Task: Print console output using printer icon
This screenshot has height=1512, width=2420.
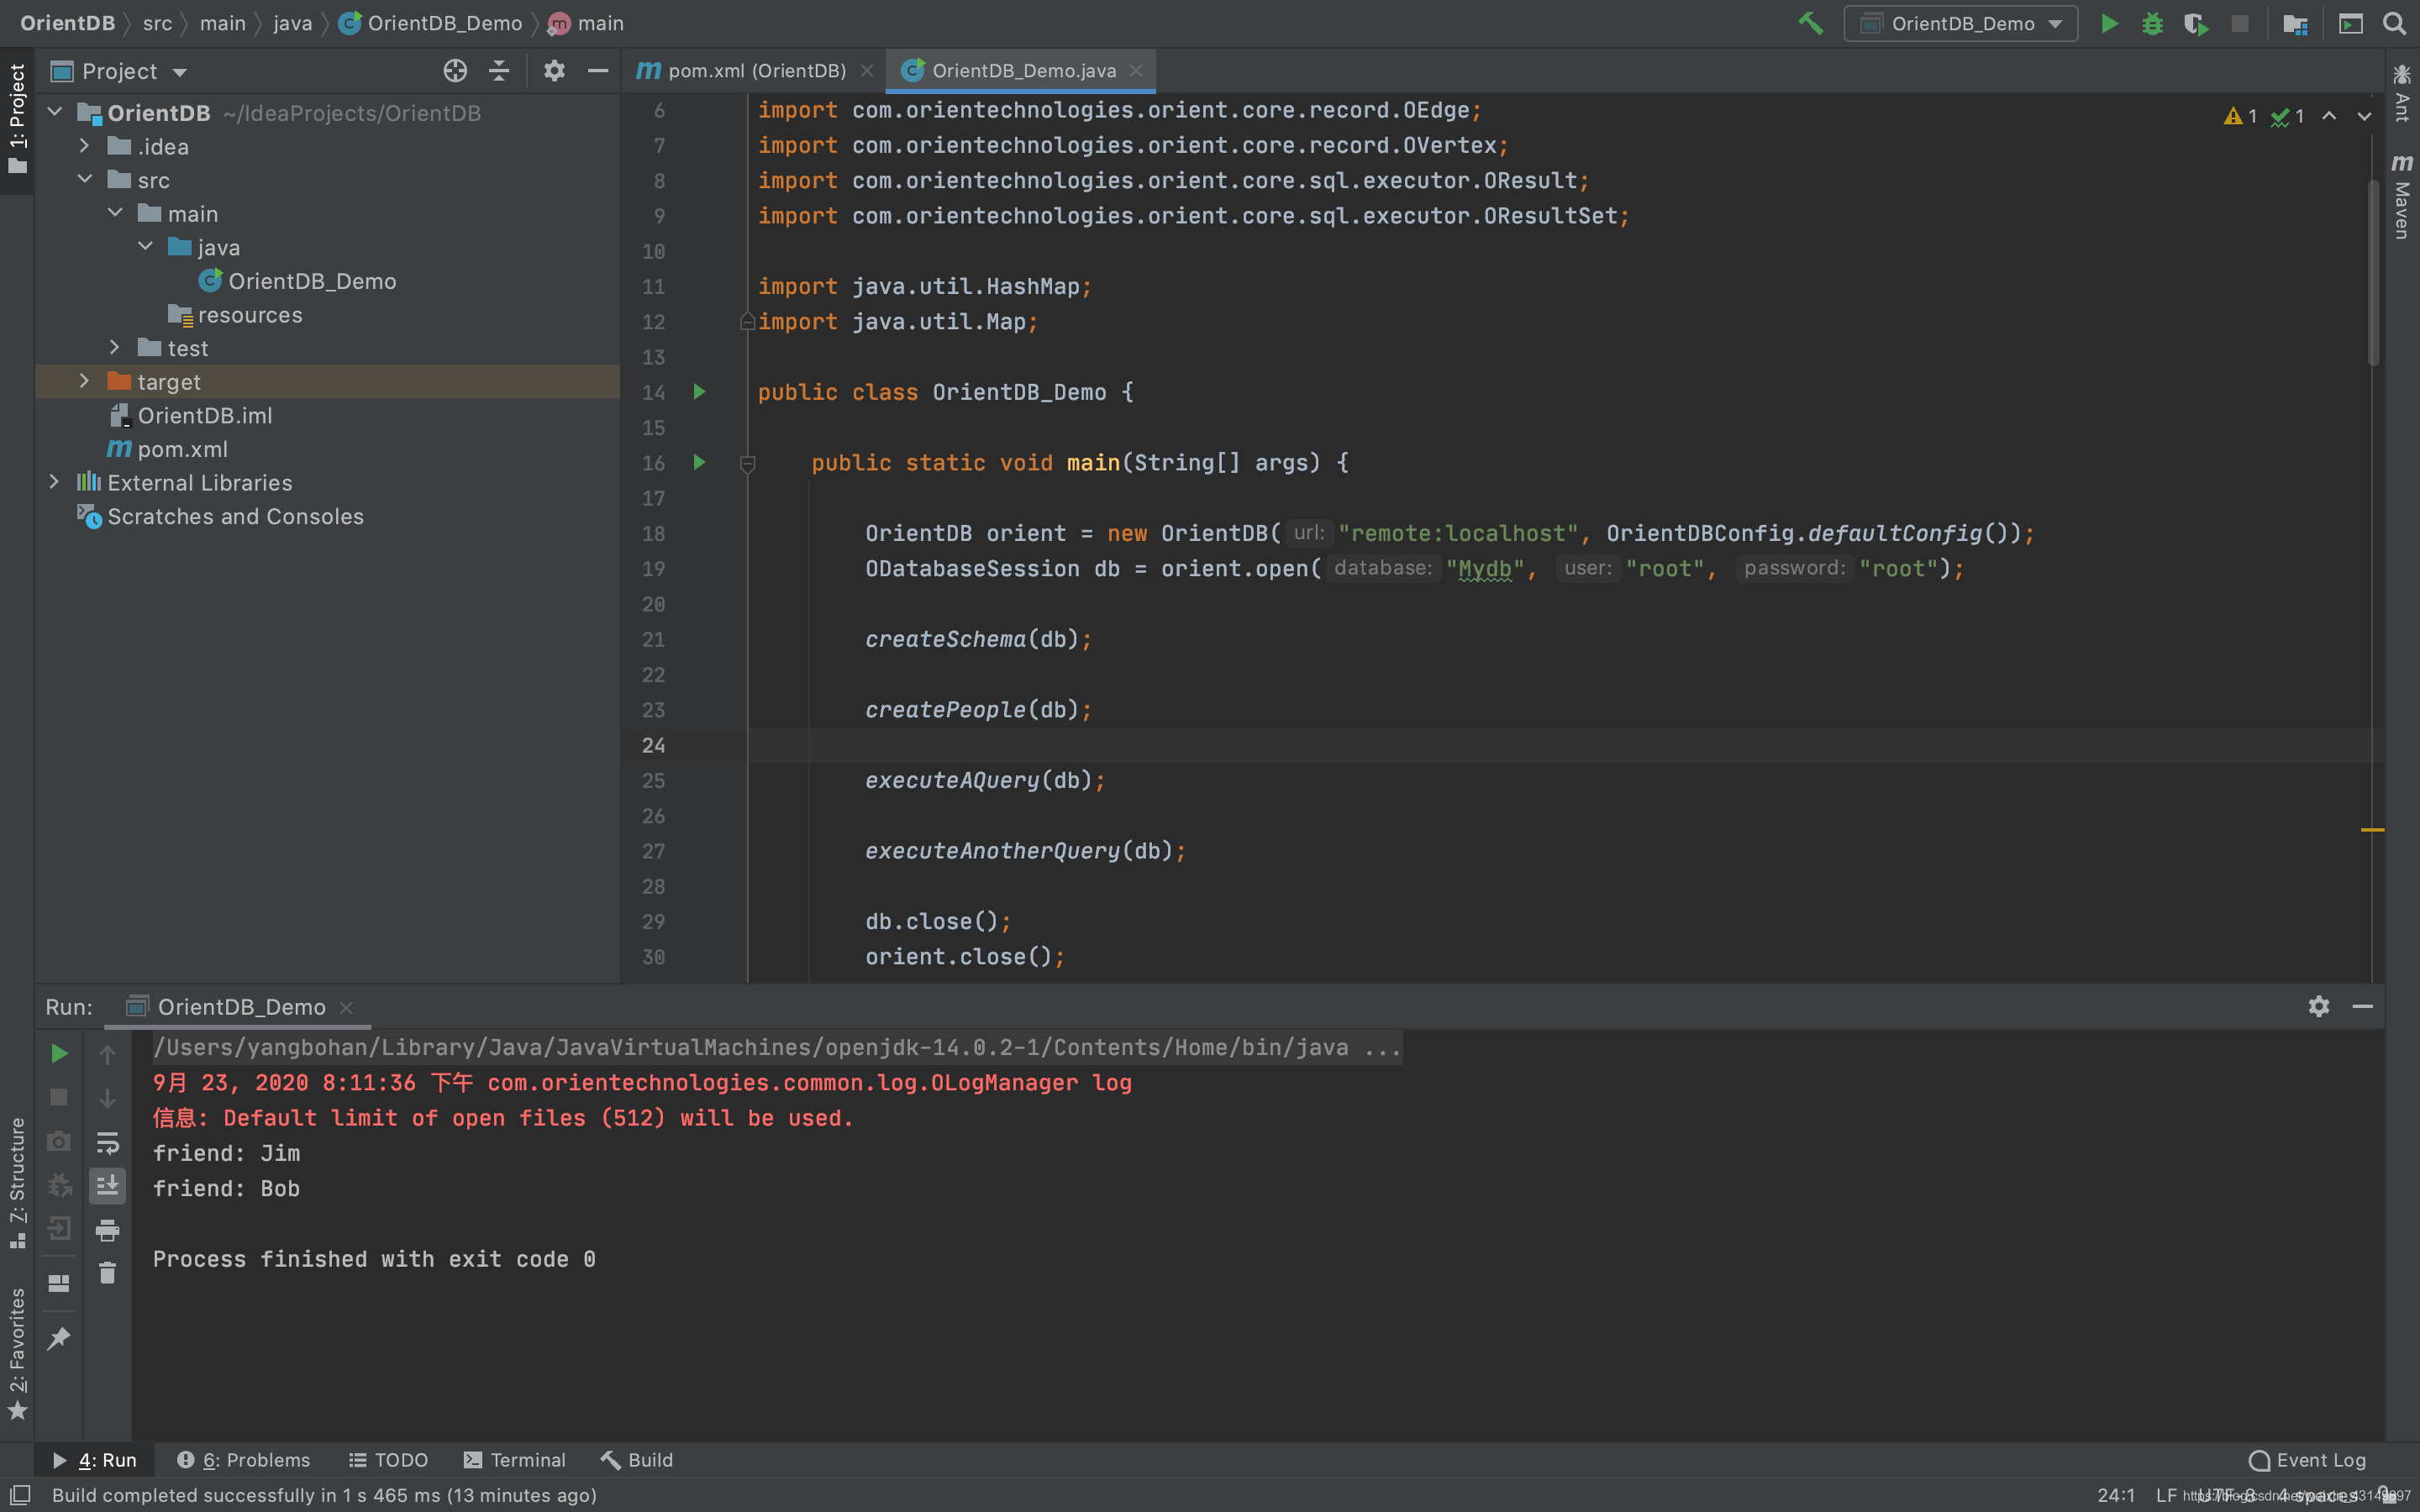Action: [x=107, y=1229]
